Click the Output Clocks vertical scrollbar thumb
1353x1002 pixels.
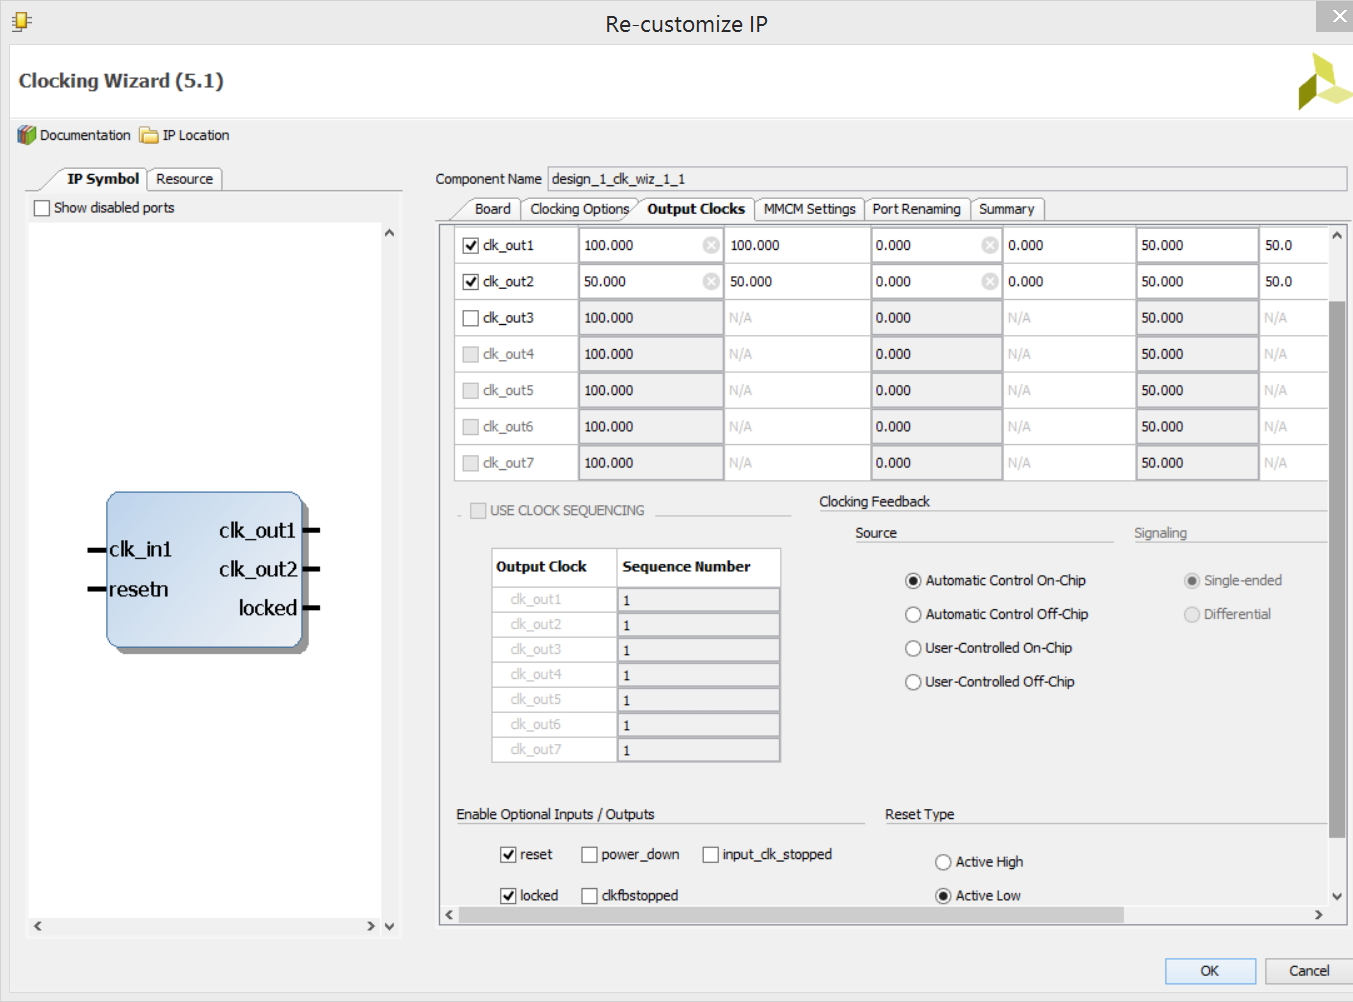click(1337, 568)
